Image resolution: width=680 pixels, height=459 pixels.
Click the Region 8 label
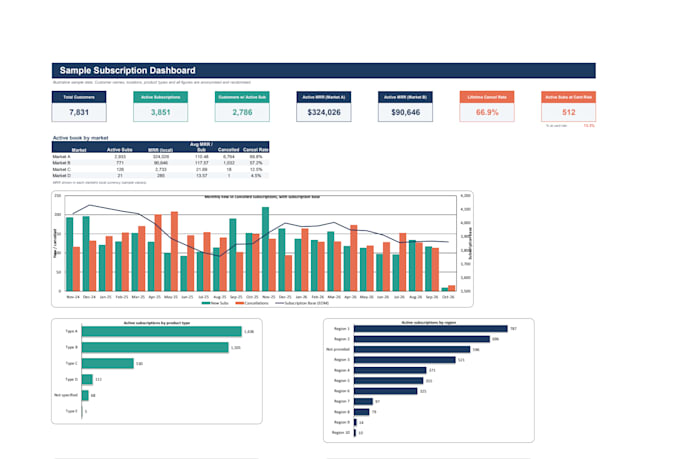(x=342, y=412)
